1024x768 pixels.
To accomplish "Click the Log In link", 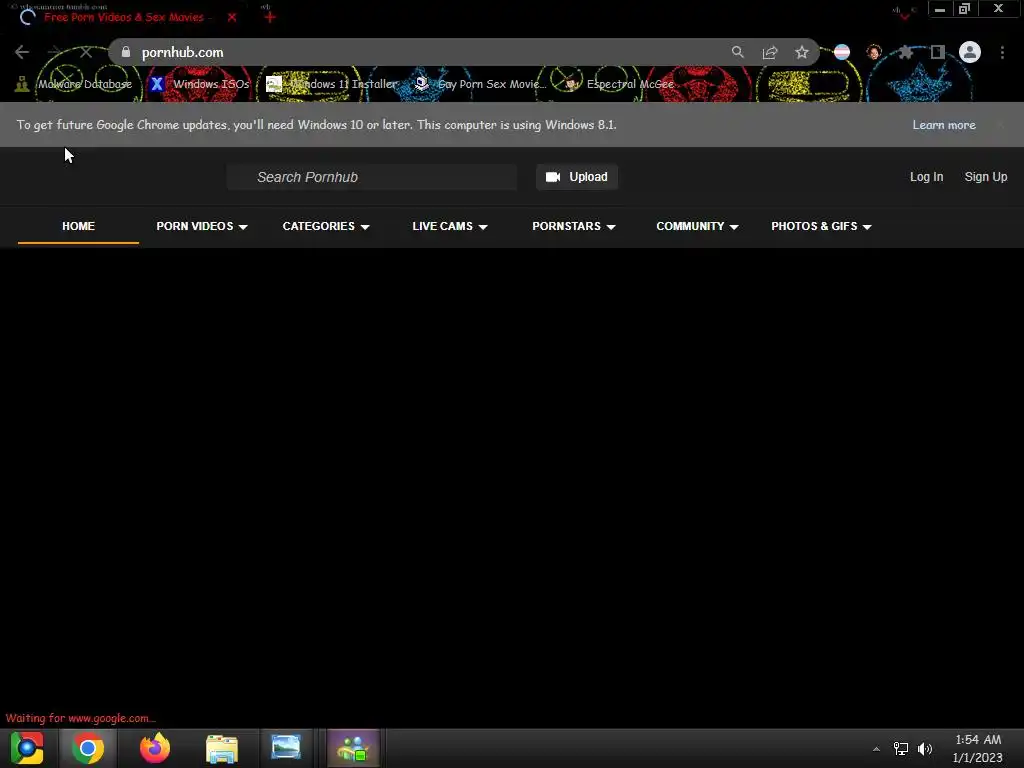I will (x=926, y=177).
